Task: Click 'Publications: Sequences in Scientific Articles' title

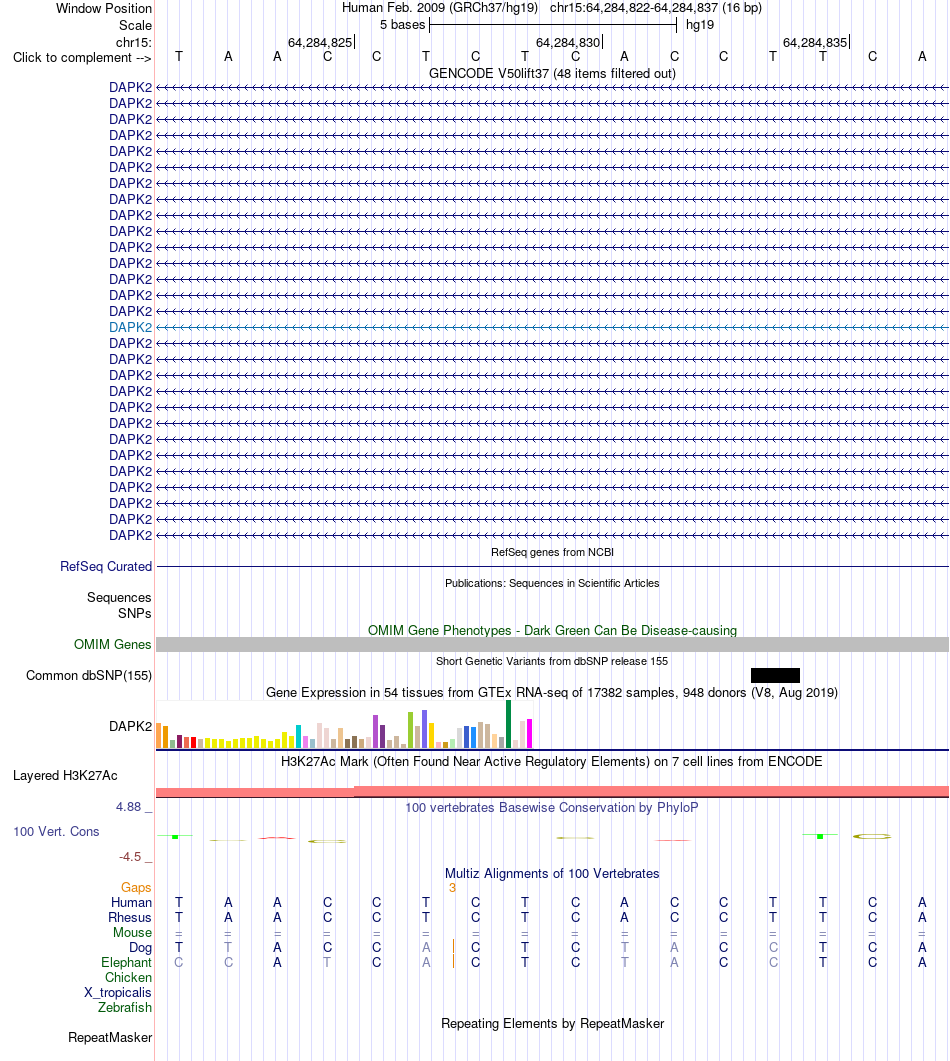Action: [552, 583]
